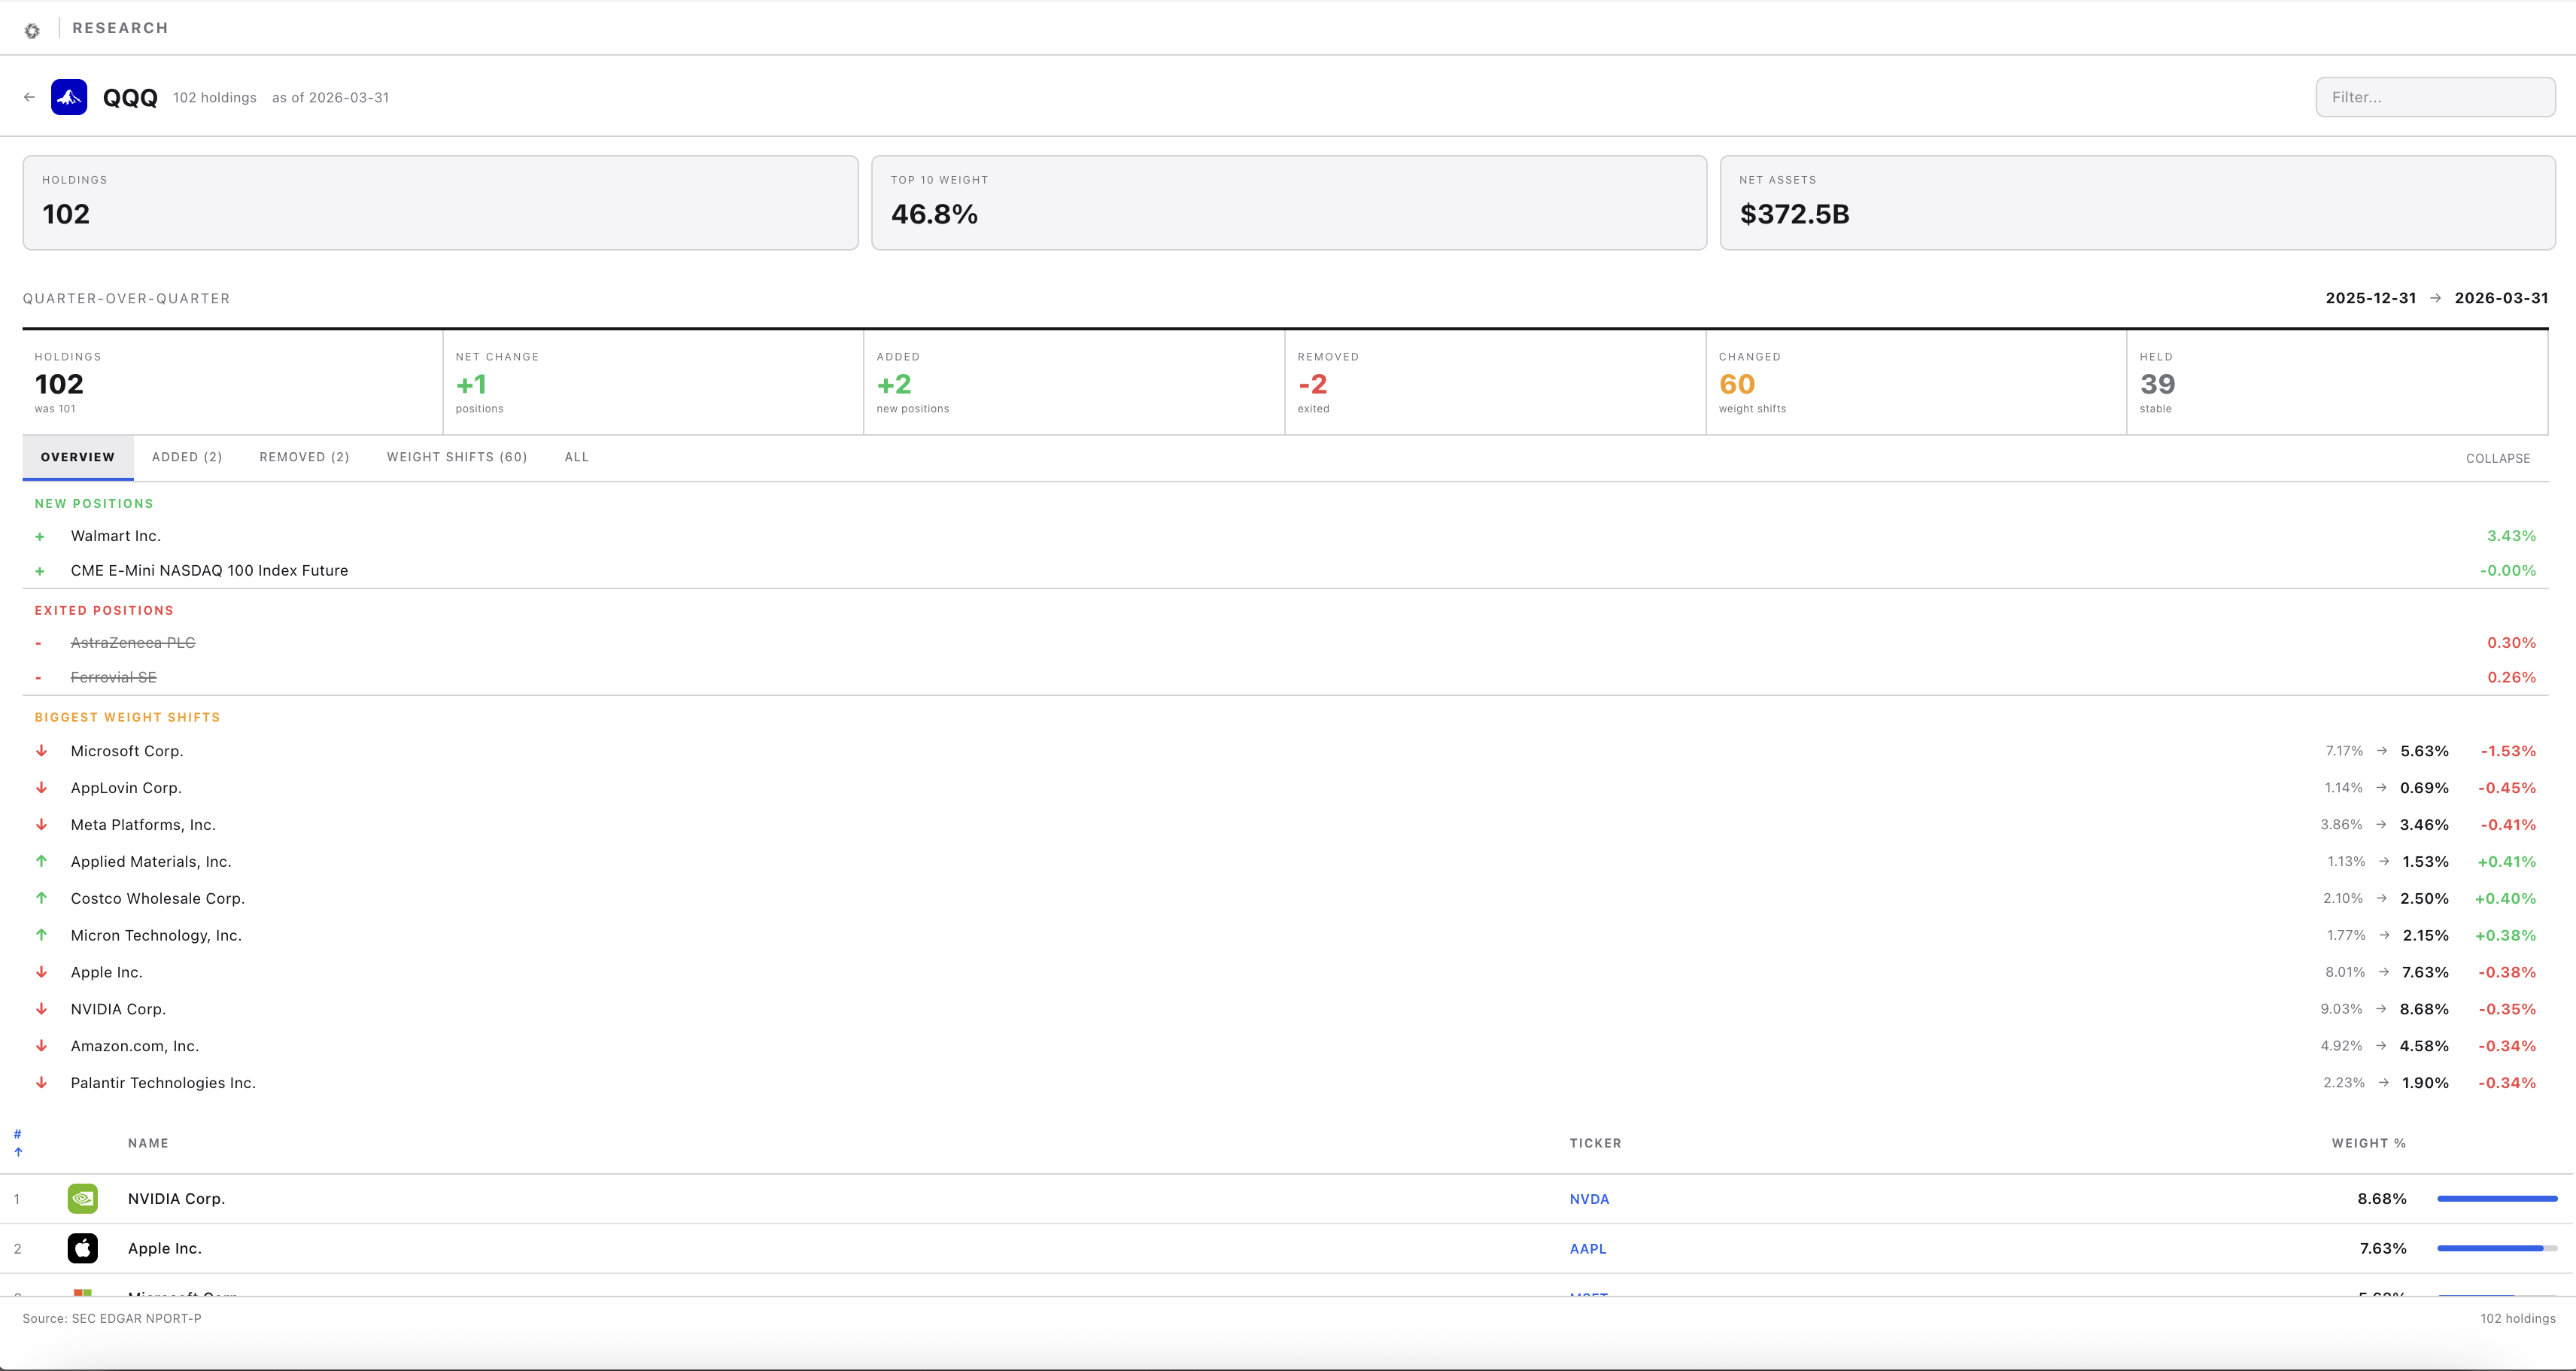Select Costco Wholesale Corp. weight shift row

[1285, 898]
